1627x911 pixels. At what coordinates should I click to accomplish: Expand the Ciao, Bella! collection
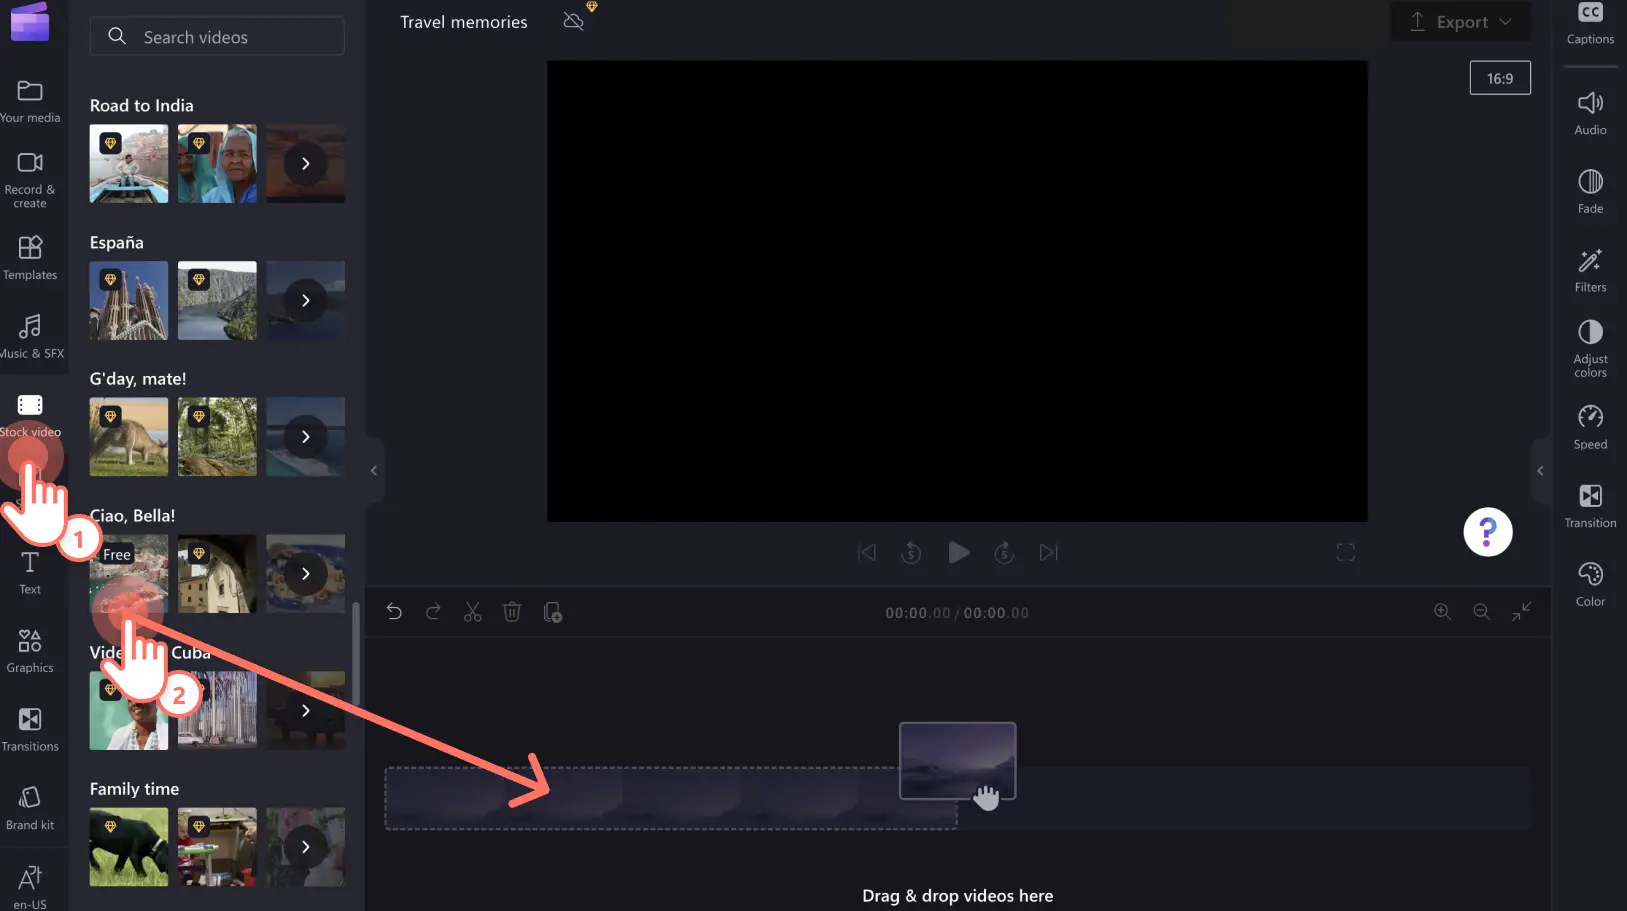(x=305, y=574)
